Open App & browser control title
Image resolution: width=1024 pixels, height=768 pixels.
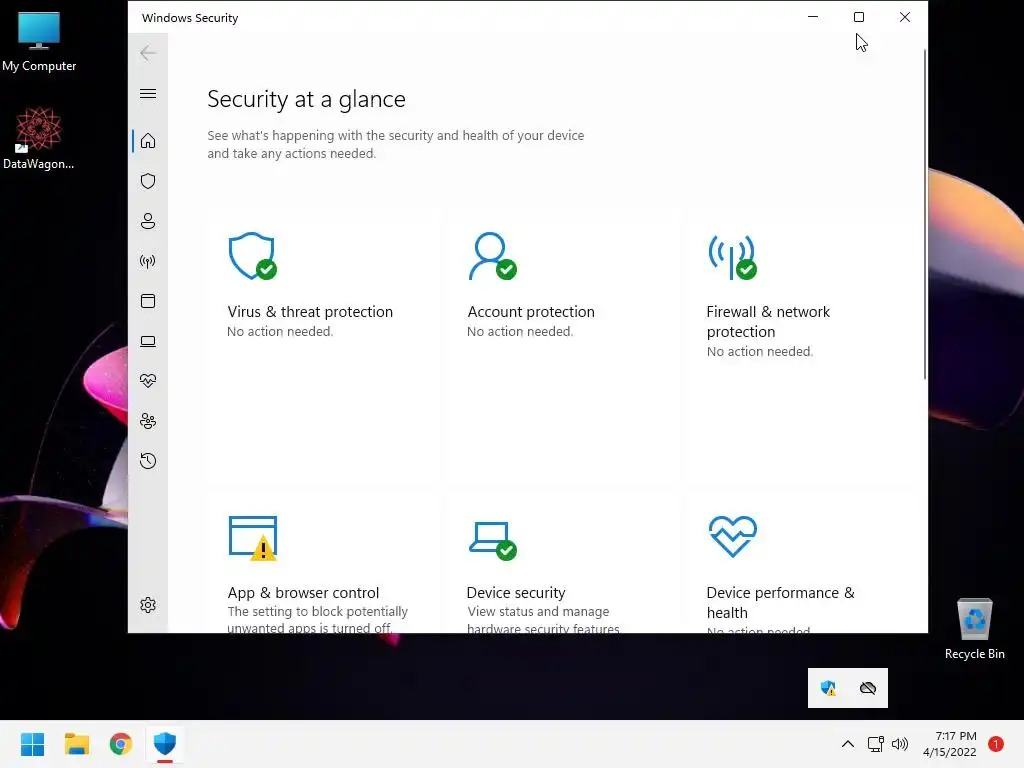tap(303, 593)
